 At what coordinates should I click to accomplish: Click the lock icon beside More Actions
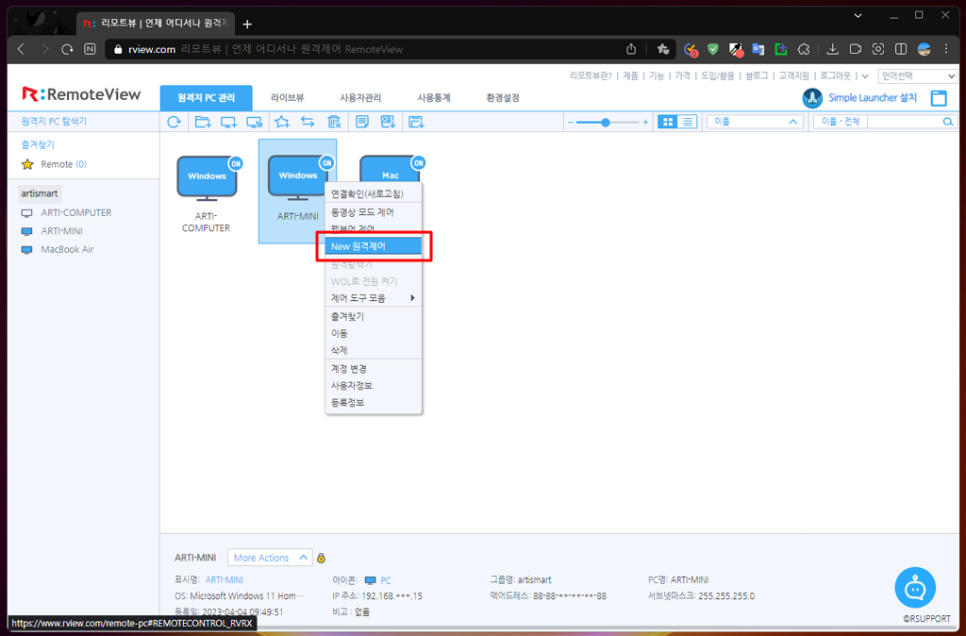[321, 558]
